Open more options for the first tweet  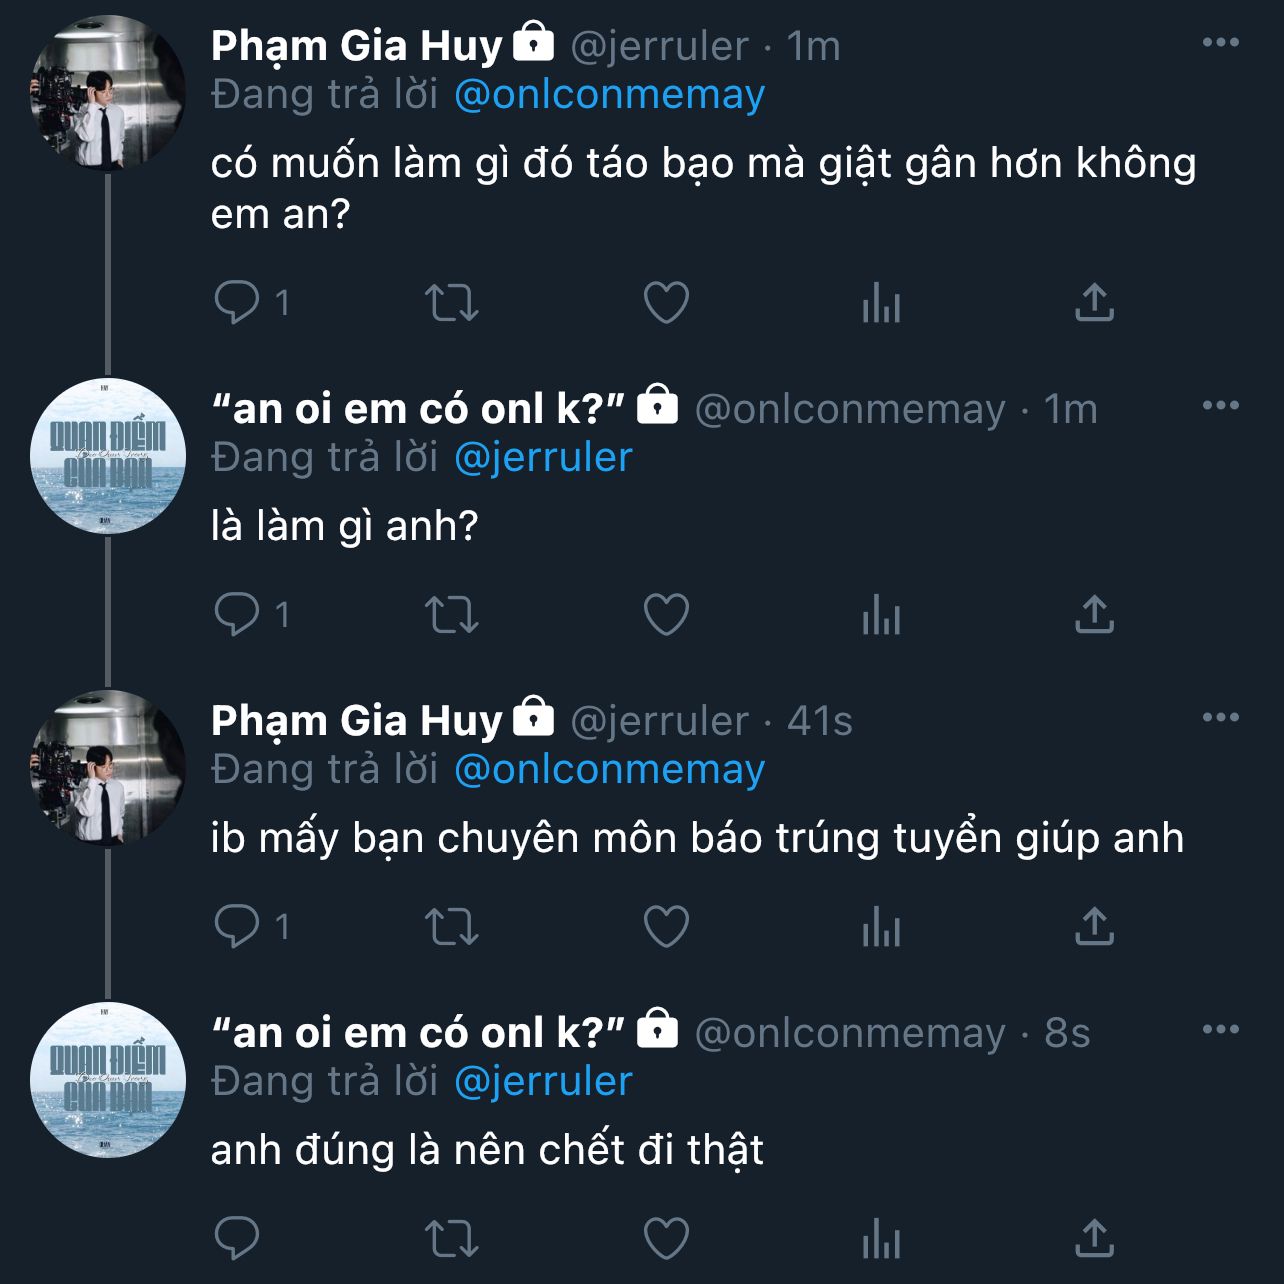[1220, 43]
